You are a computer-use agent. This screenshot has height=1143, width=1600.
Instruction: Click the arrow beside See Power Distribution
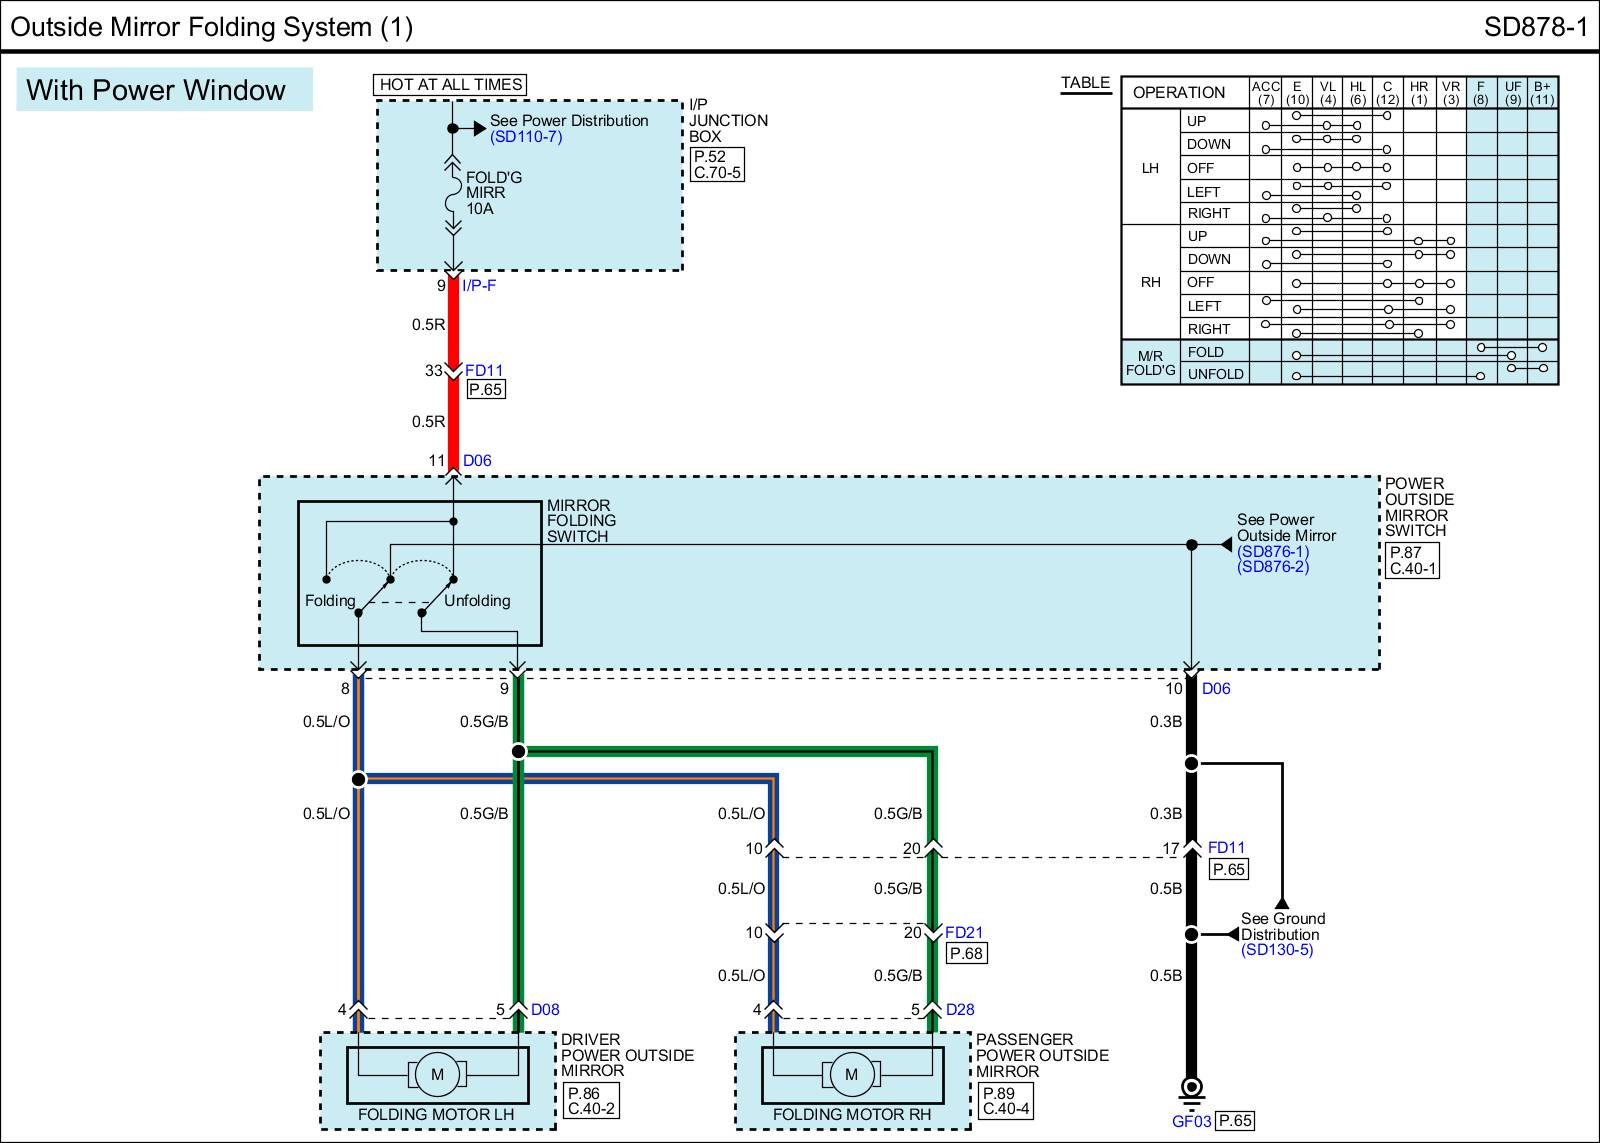click(x=479, y=128)
